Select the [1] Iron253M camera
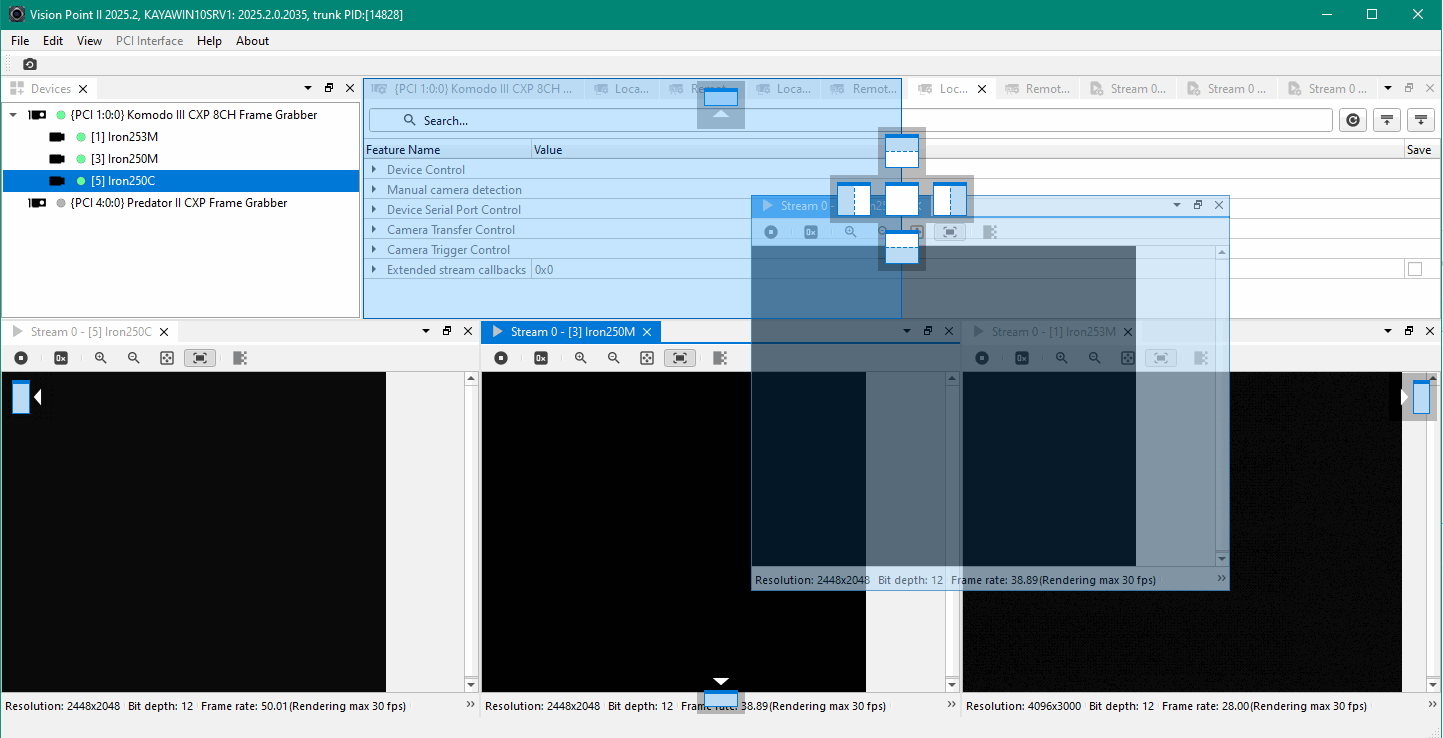Screen dimensions: 1443x738 pos(124,137)
